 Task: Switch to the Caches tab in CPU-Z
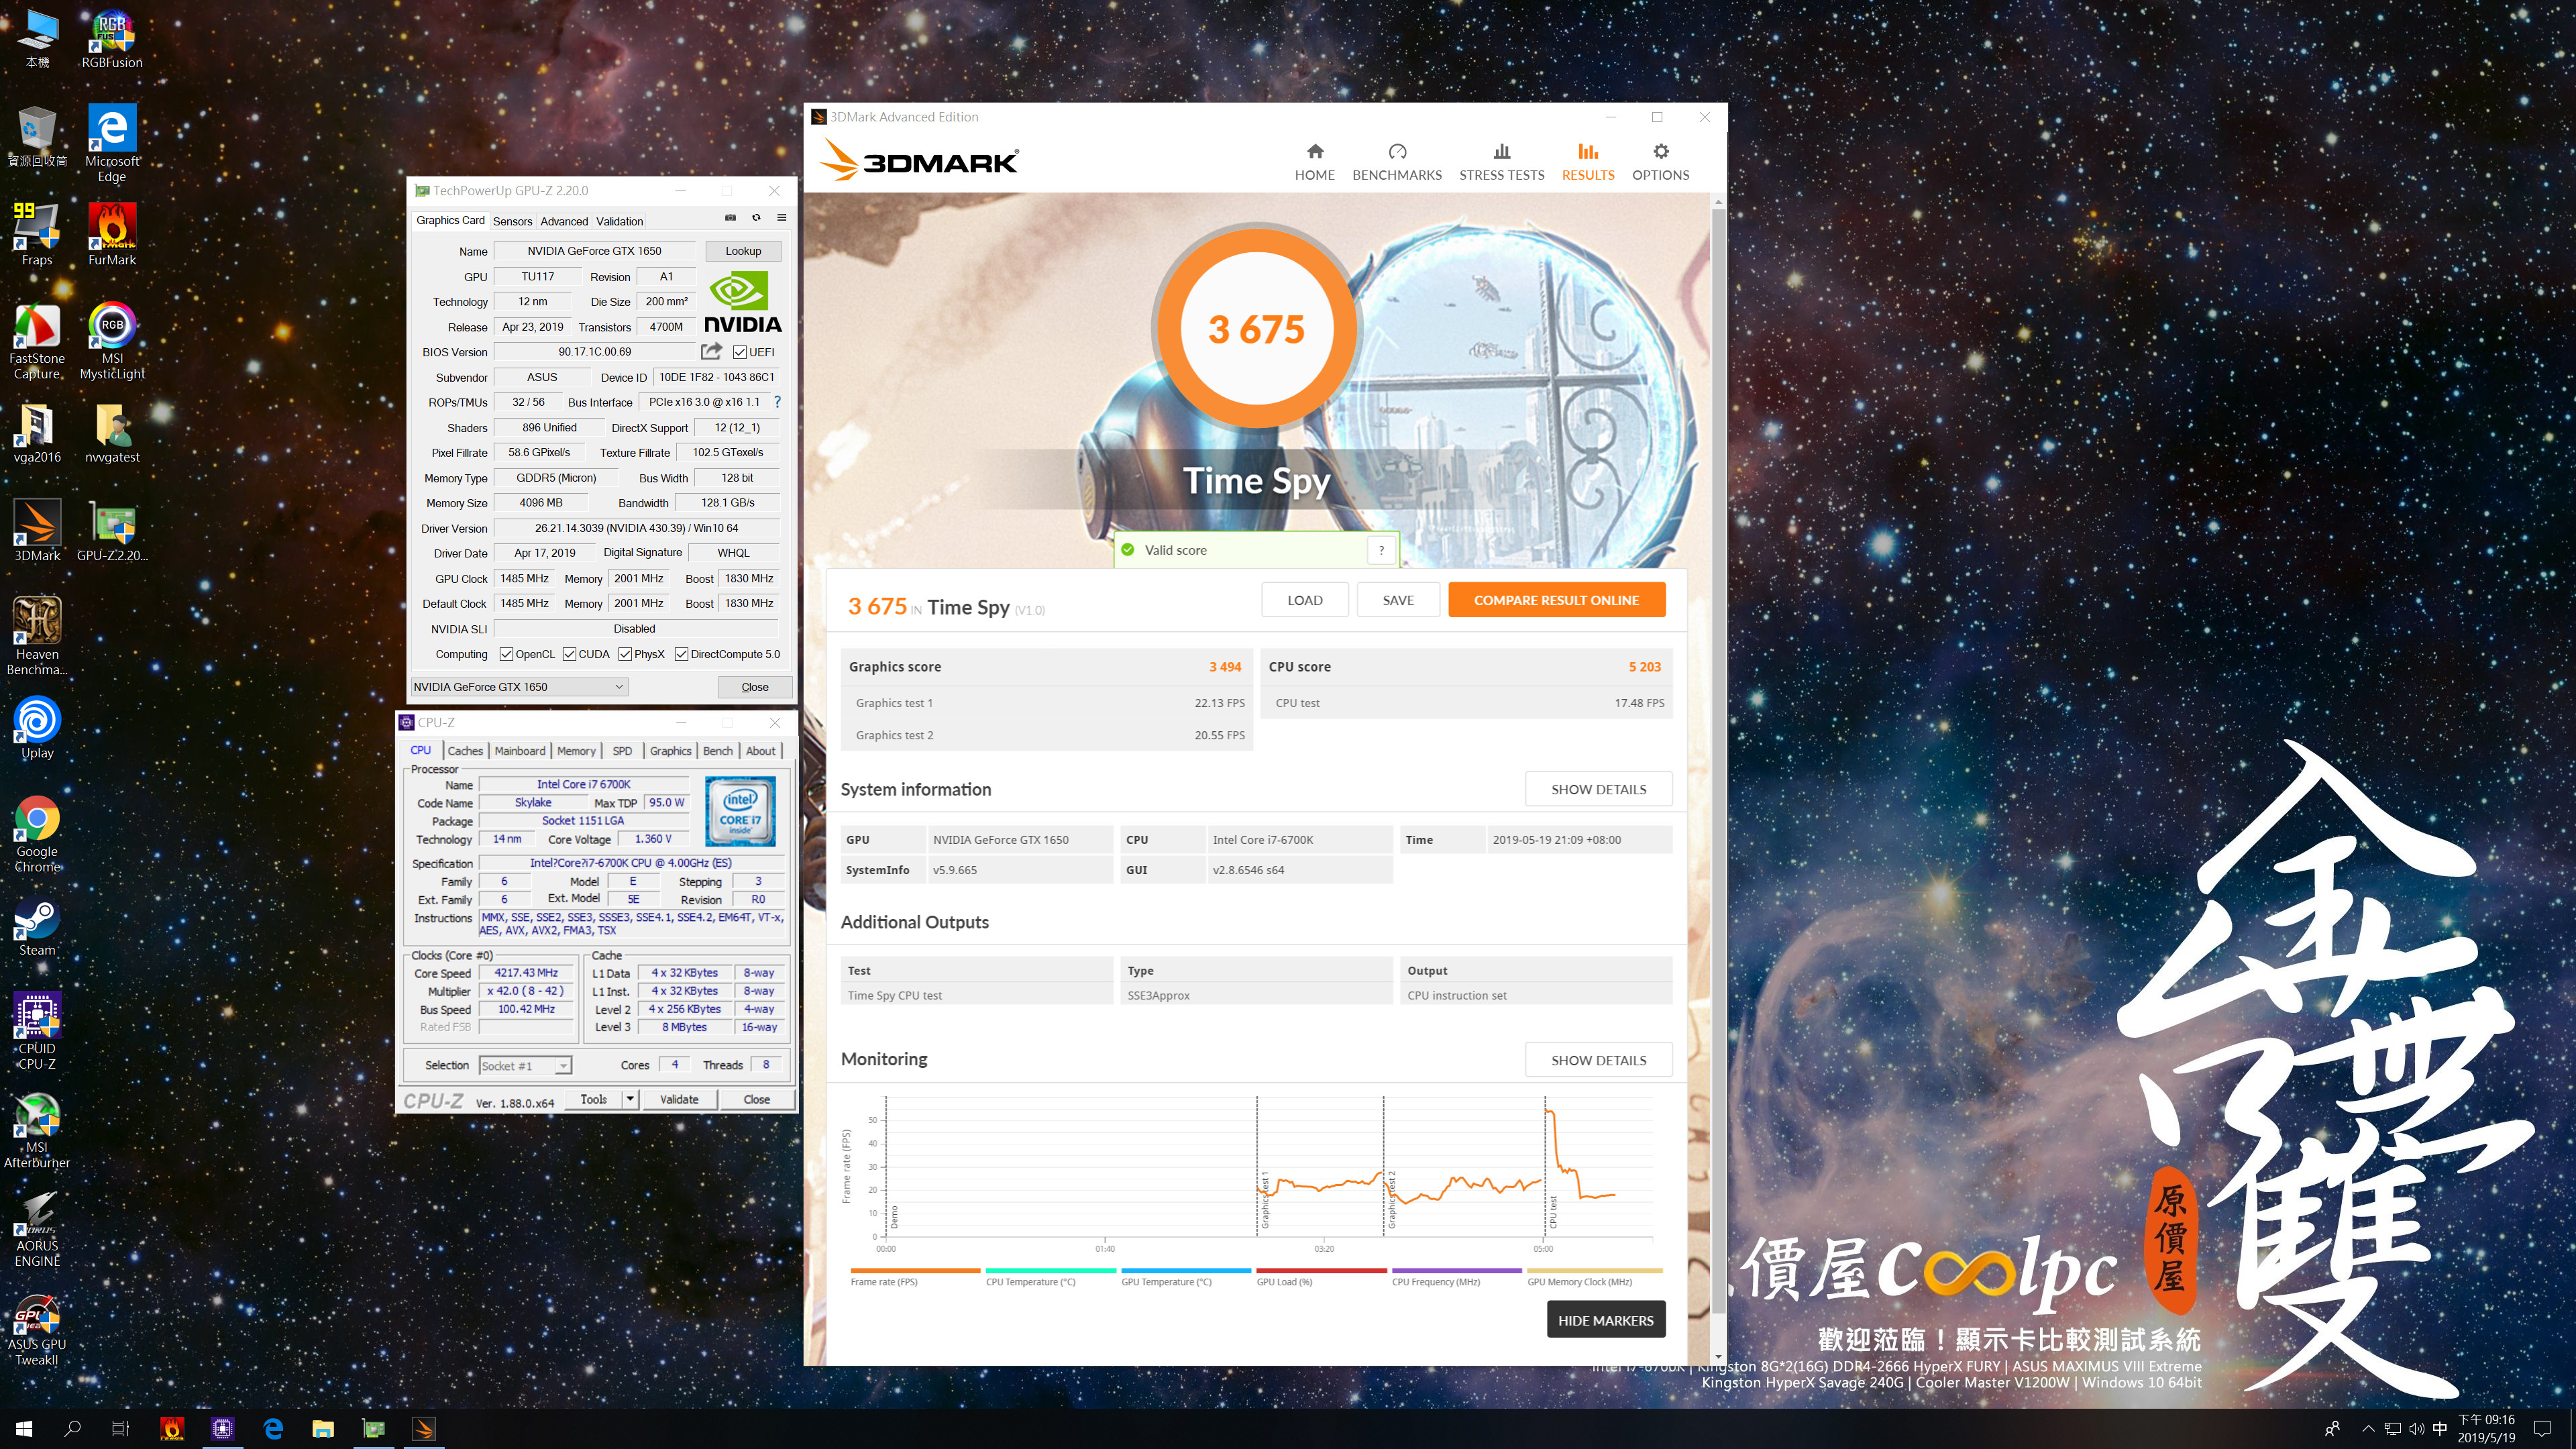point(465,751)
